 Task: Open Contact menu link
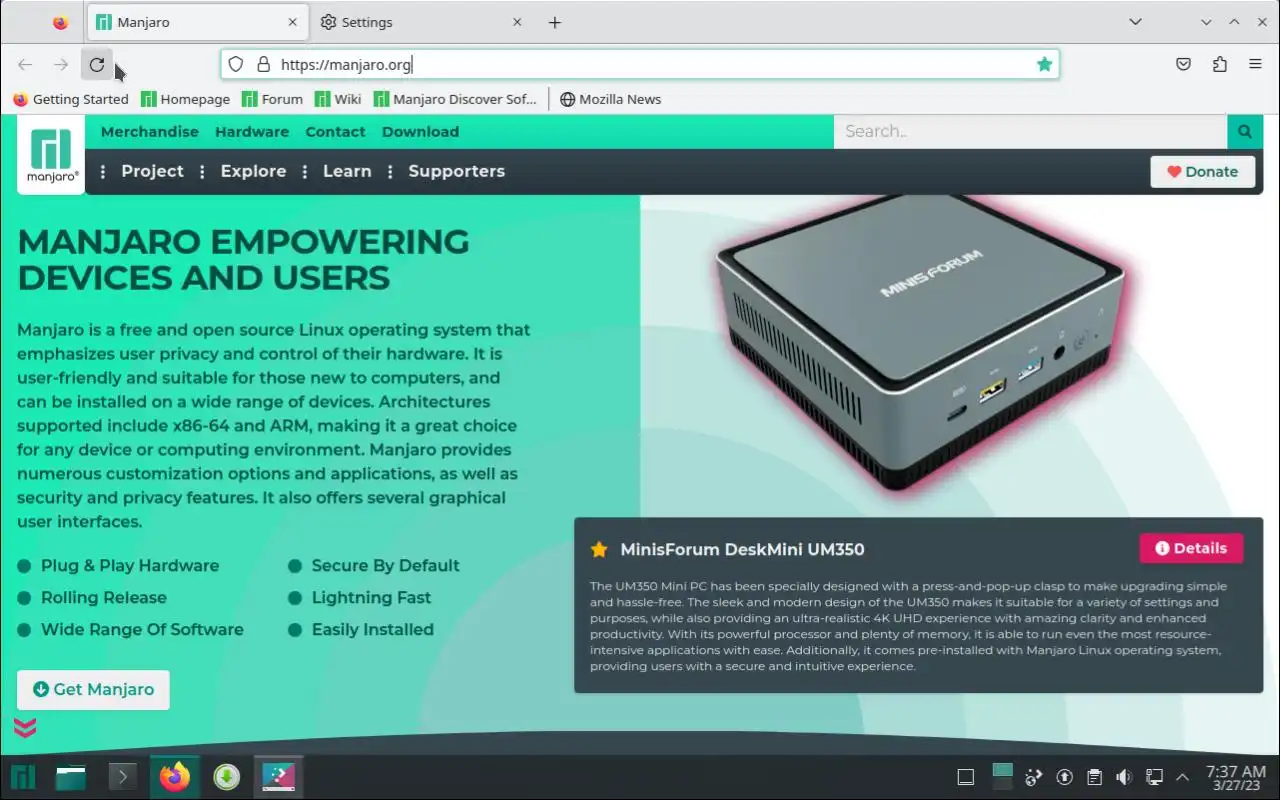335,132
